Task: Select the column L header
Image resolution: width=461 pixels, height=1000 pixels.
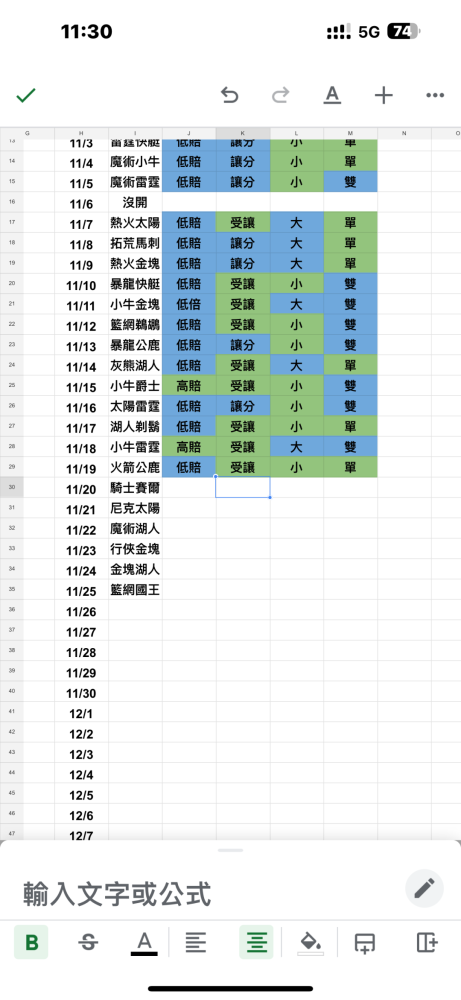Action: 296,133
